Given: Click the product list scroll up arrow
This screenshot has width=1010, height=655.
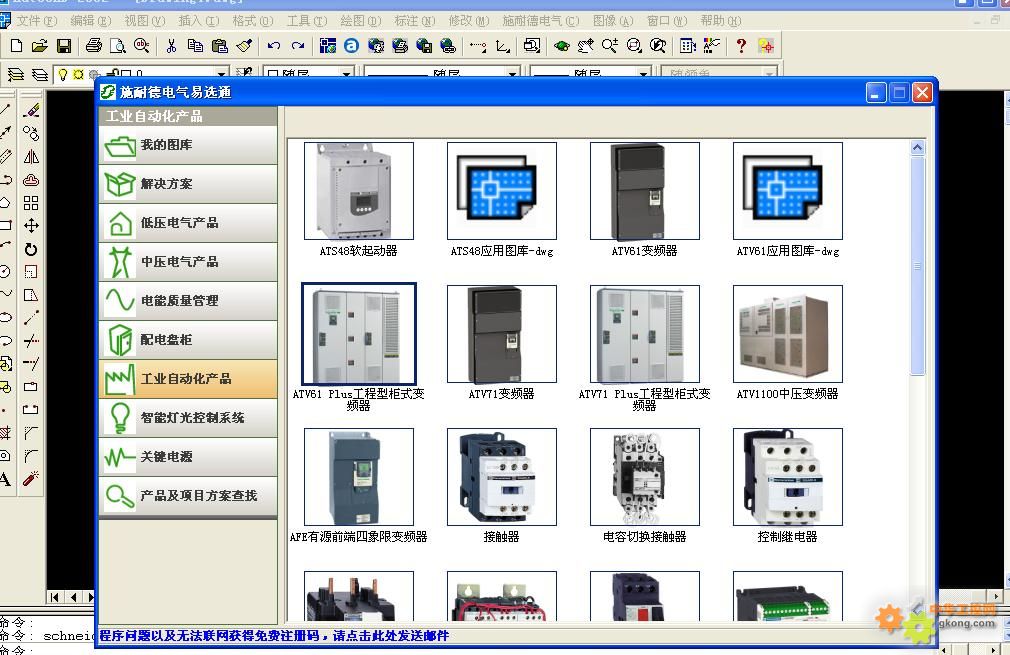Looking at the screenshot, I should (x=918, y=147).
